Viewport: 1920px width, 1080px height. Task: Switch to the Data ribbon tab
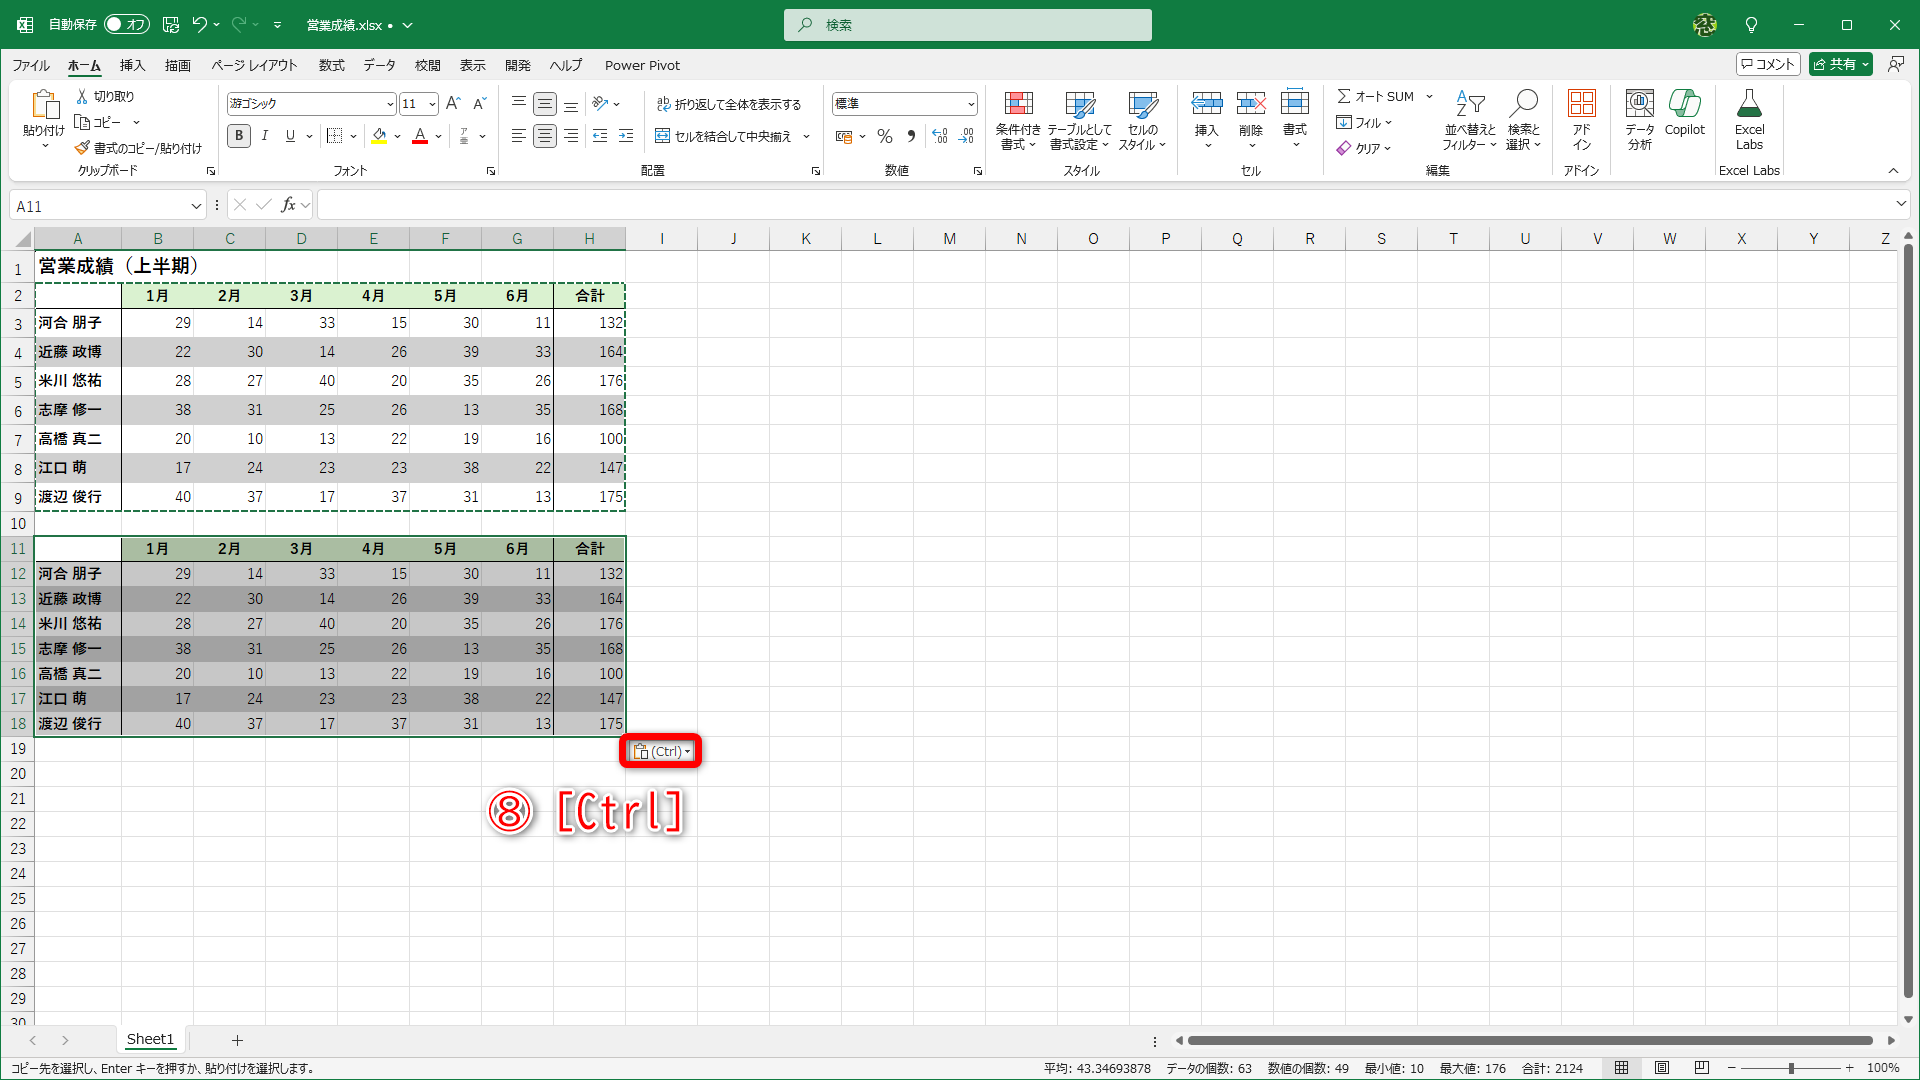tap(379, 65)
